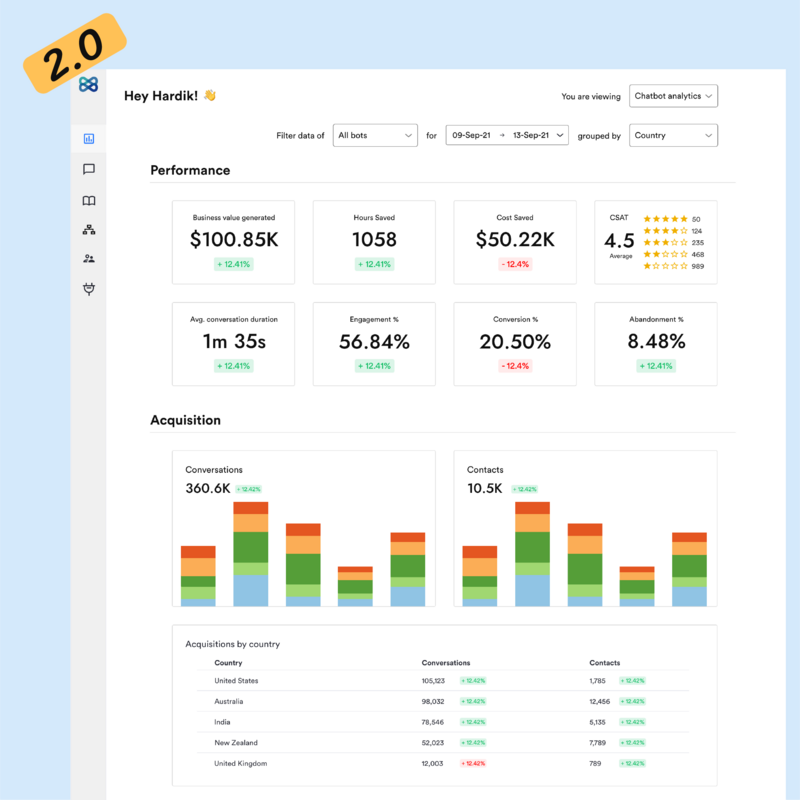Viewport: 800px width, 800px height.
Task: Click the +12.42% badge next to Contacts total
Action: pos(524,489)
